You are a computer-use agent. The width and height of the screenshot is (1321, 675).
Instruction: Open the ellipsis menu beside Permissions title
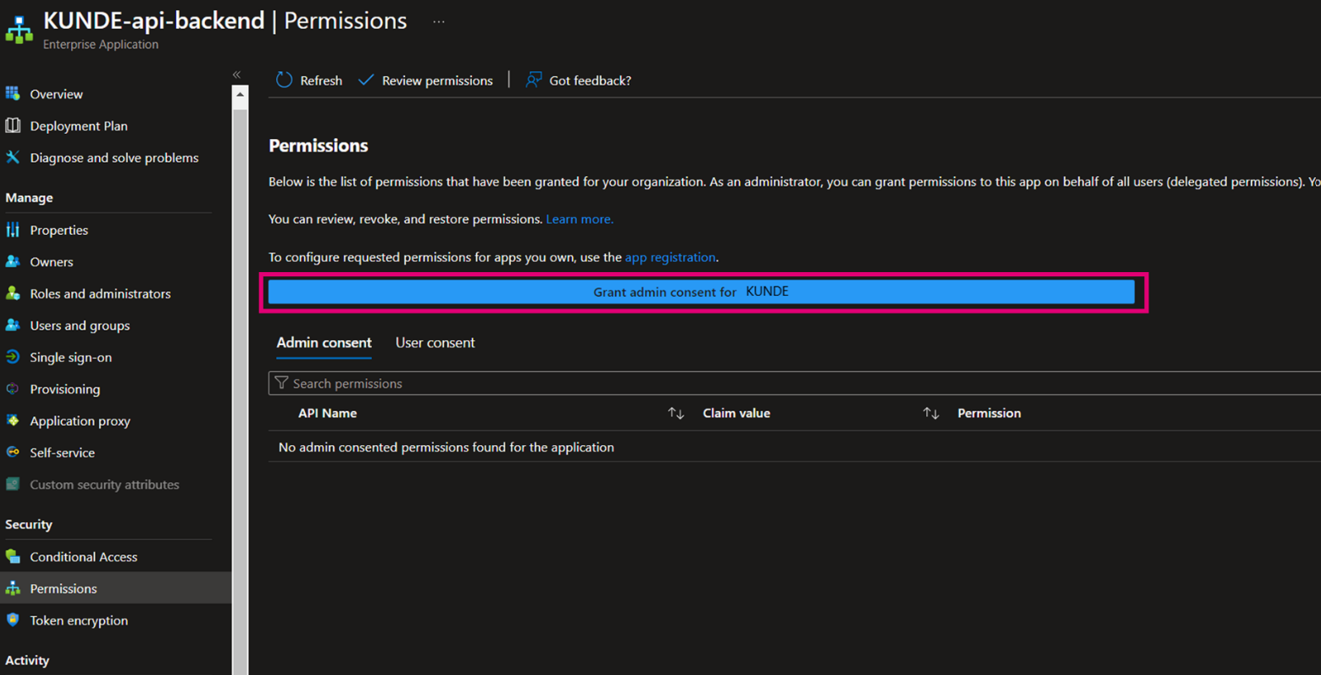tap(438, 22)
